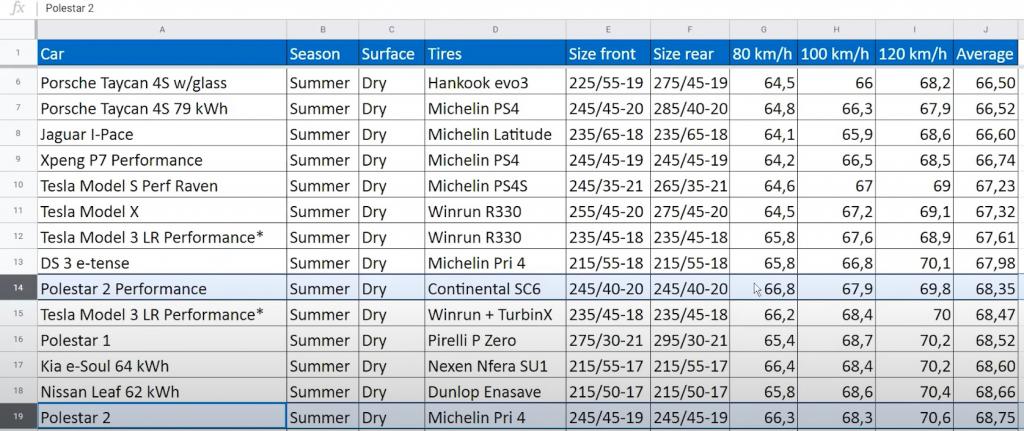Select cell Porsche Taycan 4S w/glass
This screenshot has width=1024, height=431.
[x=162, y=82]
